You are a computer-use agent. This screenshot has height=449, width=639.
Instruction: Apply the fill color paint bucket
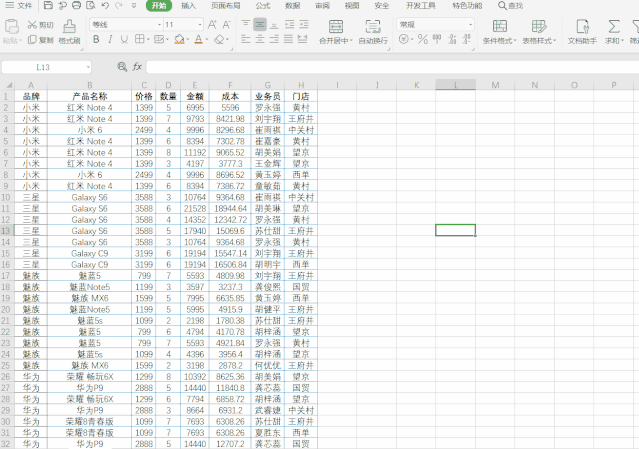pyautogui.click(x=179, y=40)
